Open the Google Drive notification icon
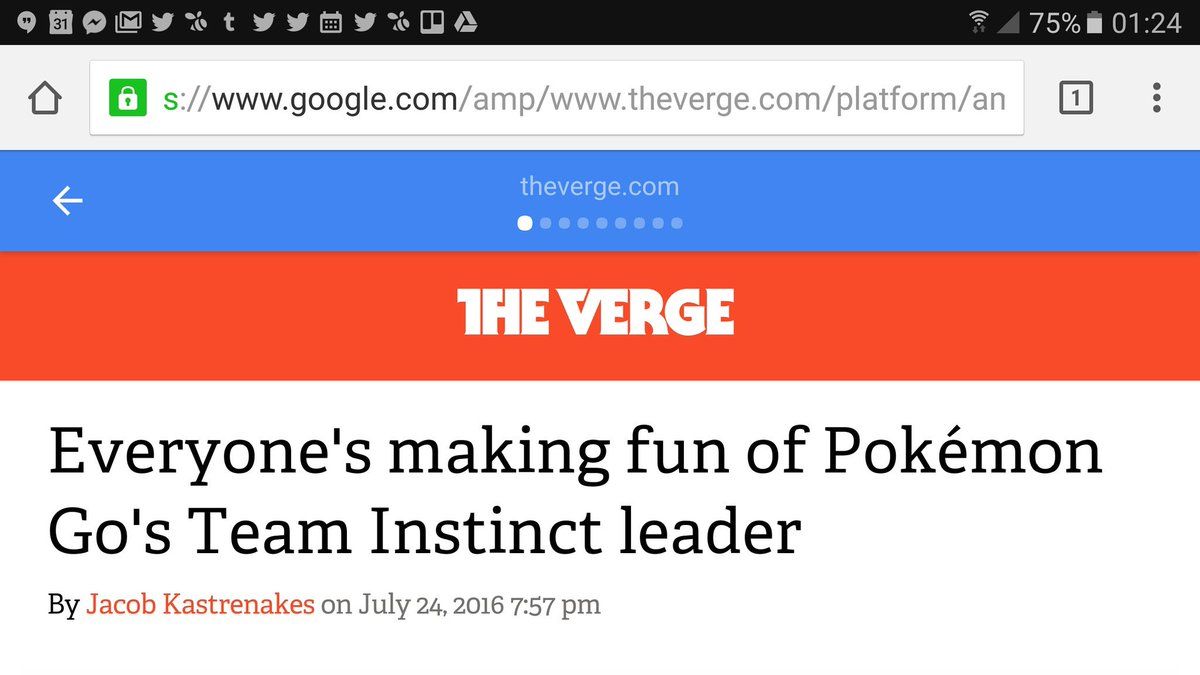Viewport: 1200px width, 675px height. coord(465,21)
